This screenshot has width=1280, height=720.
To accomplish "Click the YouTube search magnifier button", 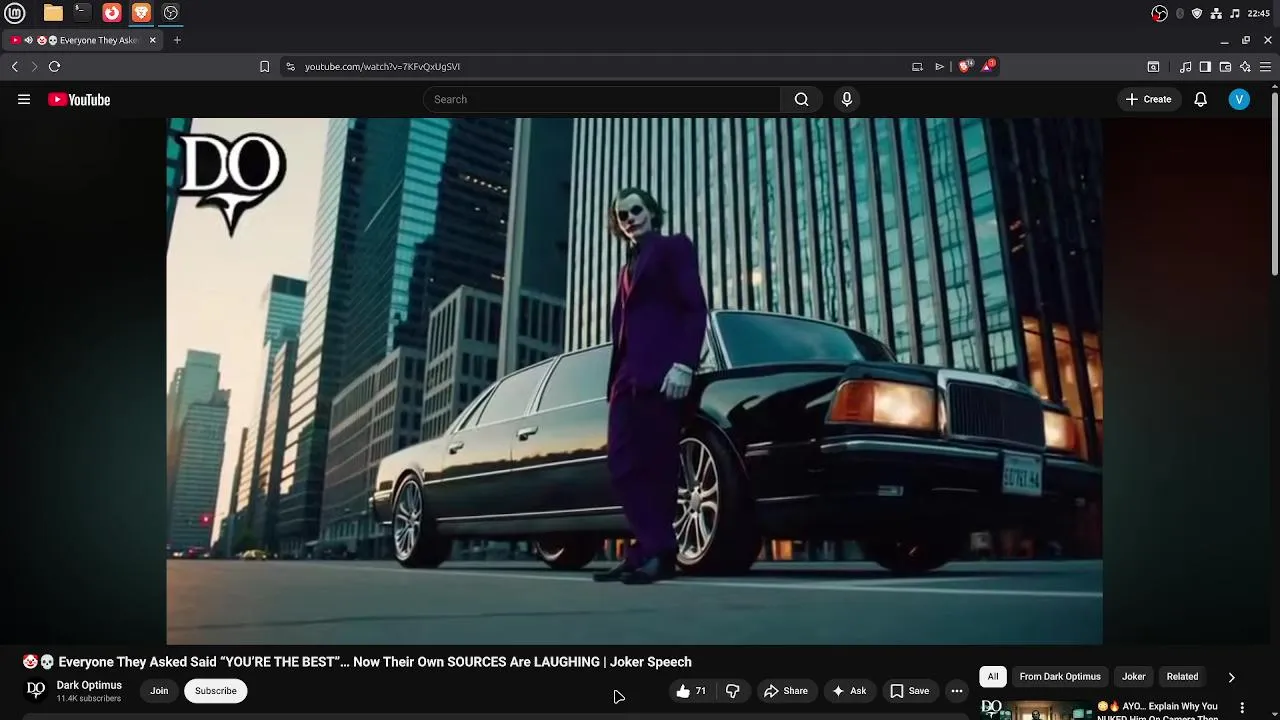I will coord(801,99).
